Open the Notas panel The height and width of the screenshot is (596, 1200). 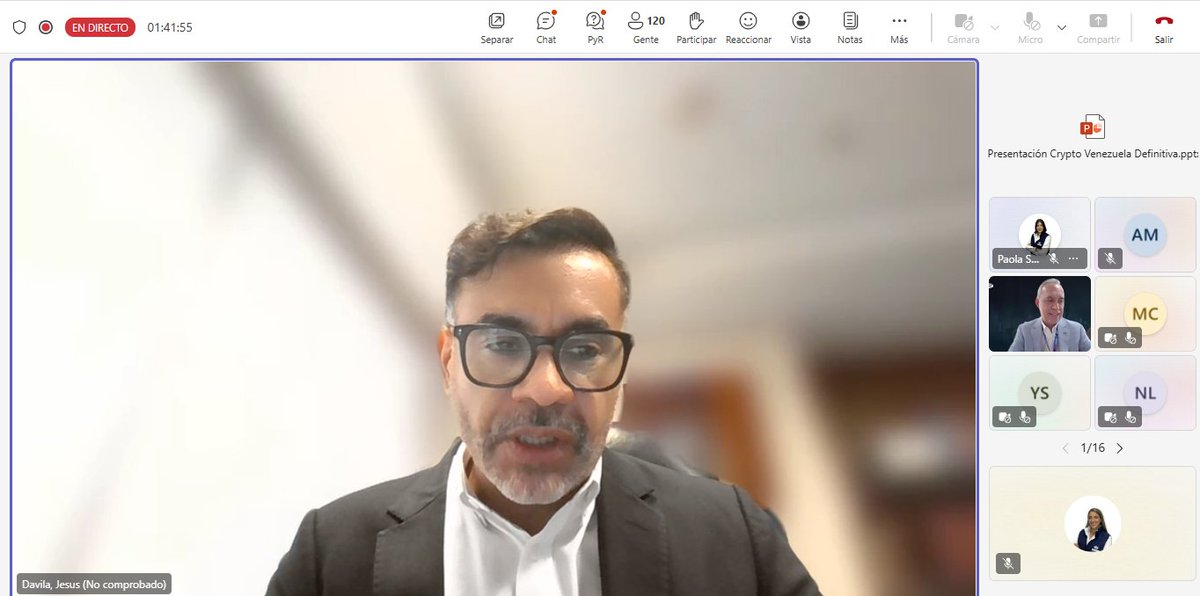pos(849,27)
